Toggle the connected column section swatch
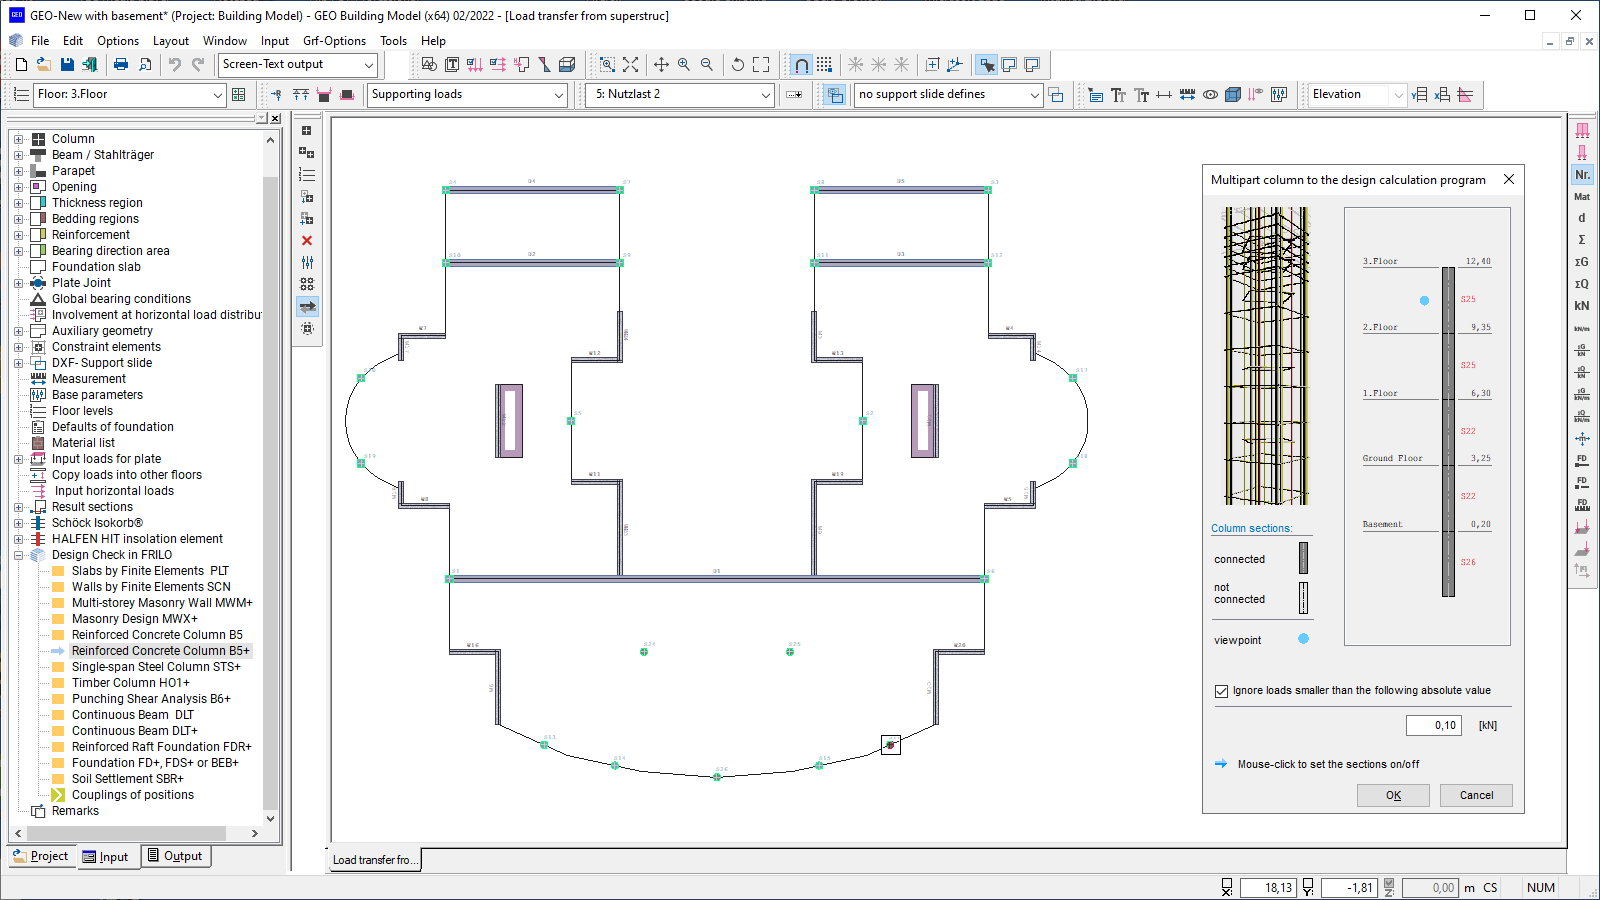1600x900 pixels. point(1303,557)
